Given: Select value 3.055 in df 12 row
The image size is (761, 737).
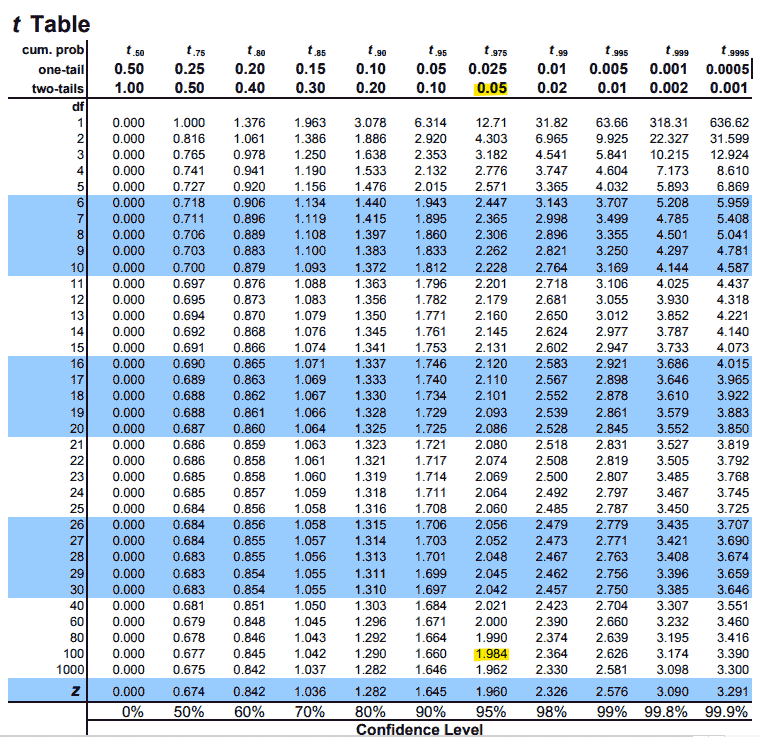Looking at the screenshot, I should [x=612, y=300].
